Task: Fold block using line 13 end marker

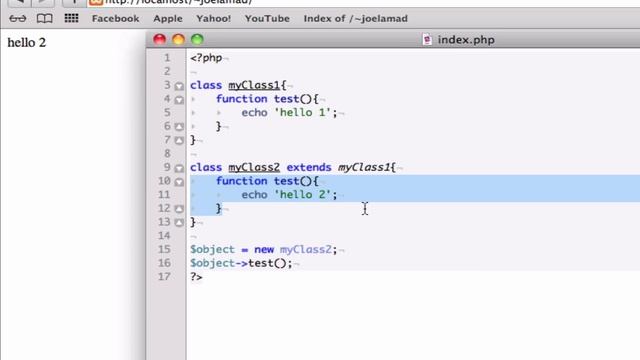Action: coord(179,223)
